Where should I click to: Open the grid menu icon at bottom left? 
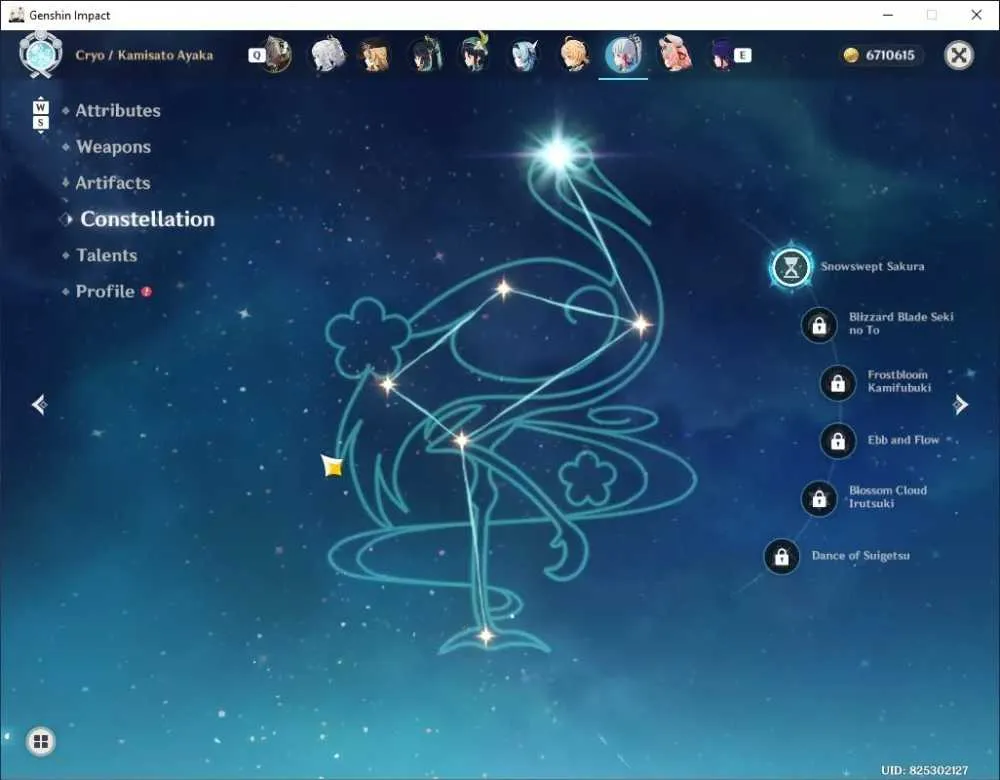[41, 741]
